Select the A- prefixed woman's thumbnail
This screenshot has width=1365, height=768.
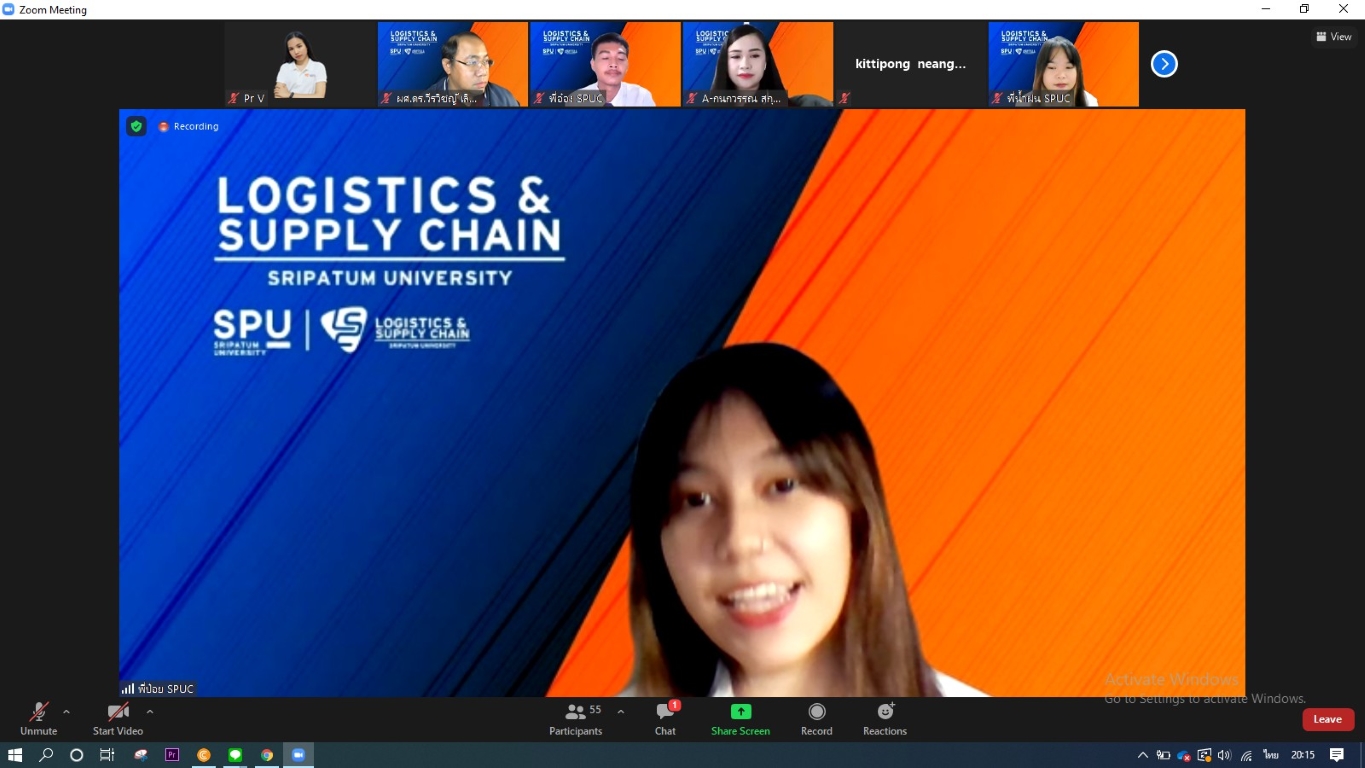758,64
